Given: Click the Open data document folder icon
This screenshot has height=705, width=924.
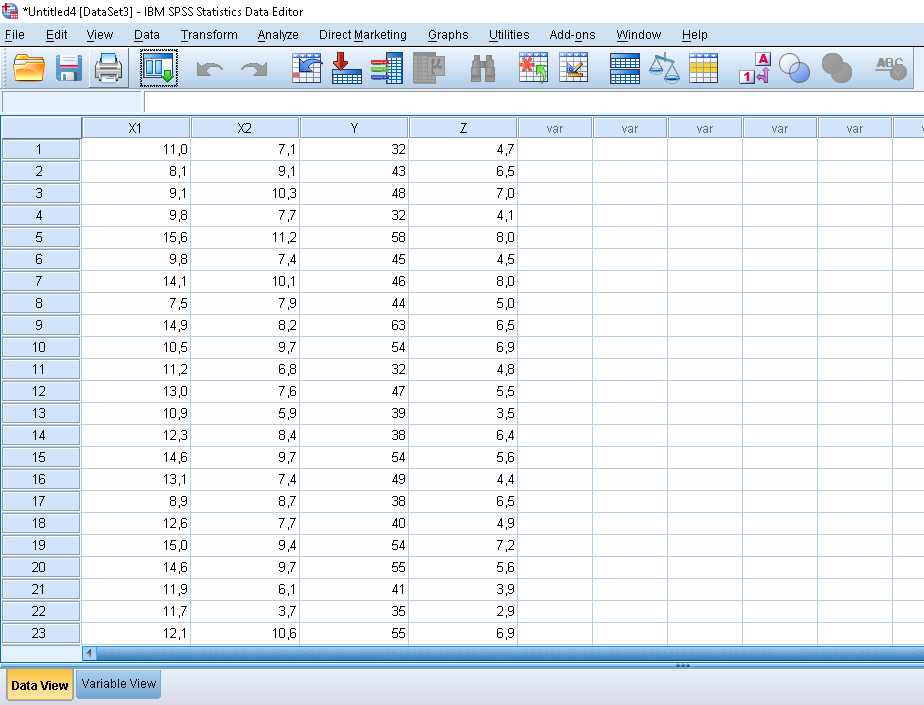Looking at the screenshot, I should click(30, 68).
